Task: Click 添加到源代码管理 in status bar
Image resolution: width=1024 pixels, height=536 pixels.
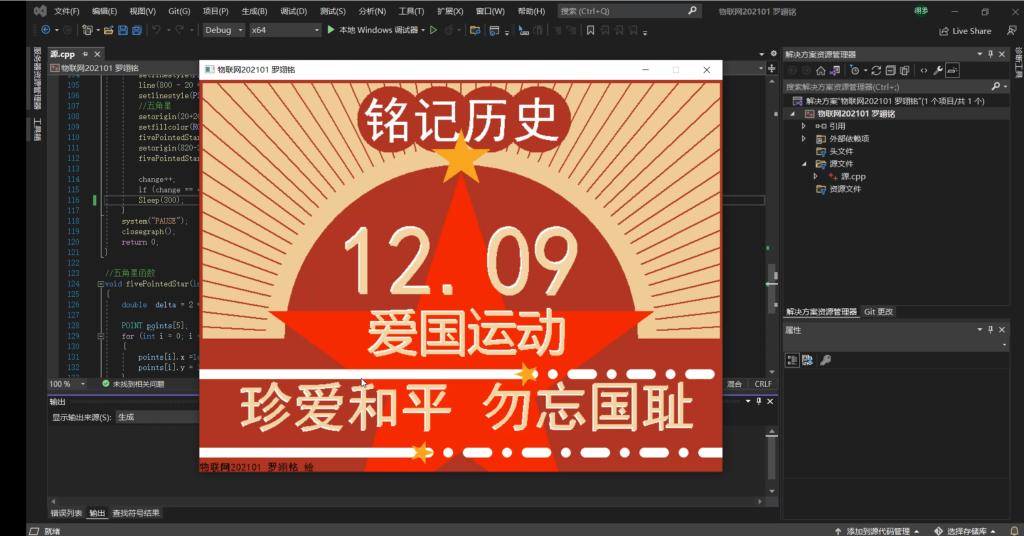Action: tap(878, 530)
